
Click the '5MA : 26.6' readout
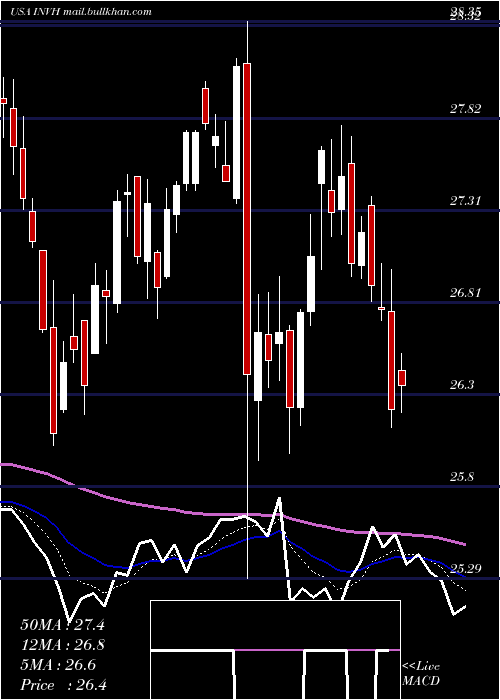click(58, 665)
